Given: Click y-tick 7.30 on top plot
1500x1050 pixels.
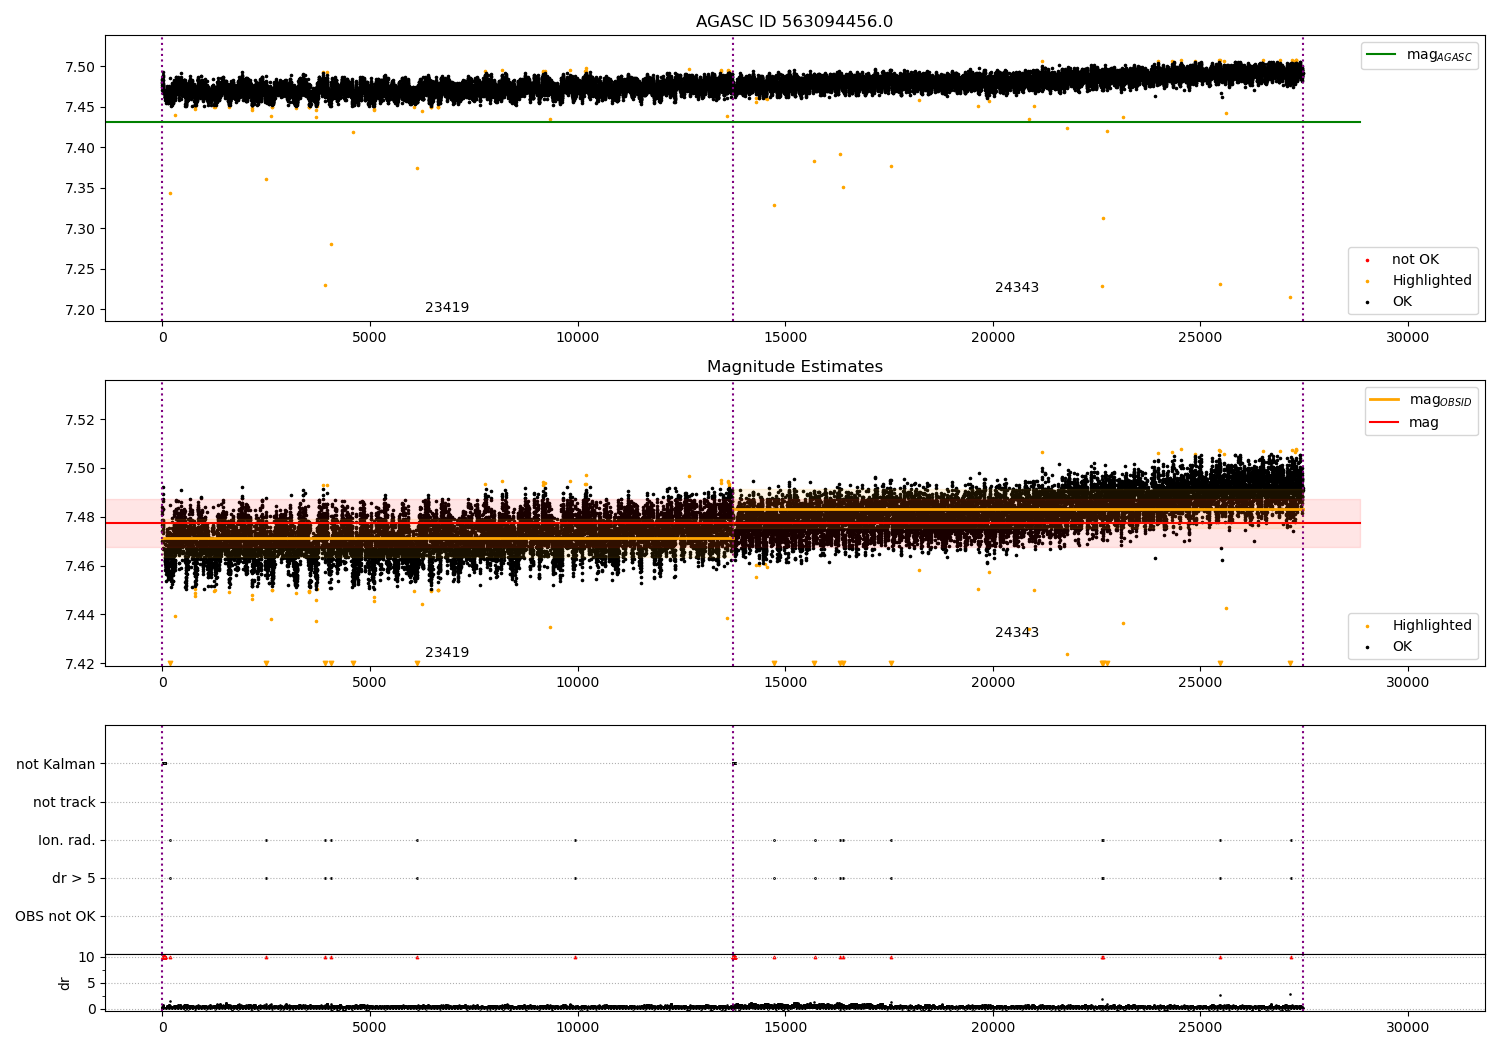Looking at the screenshot, I should pyautogui.click(x=80, y=229).
